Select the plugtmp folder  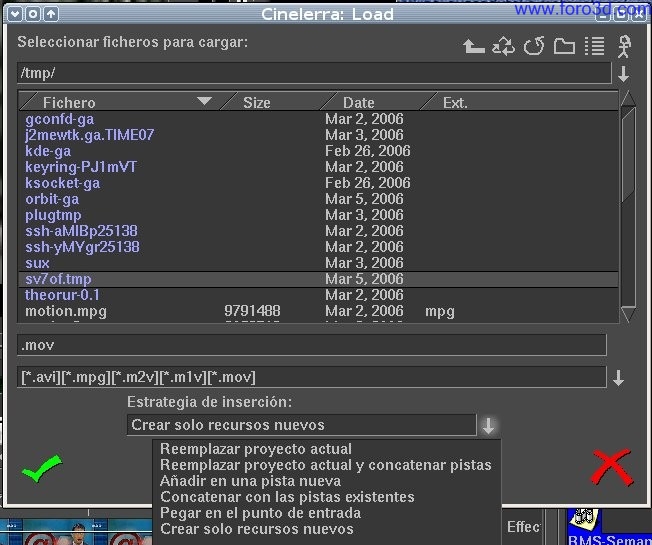tap(53, 215)
